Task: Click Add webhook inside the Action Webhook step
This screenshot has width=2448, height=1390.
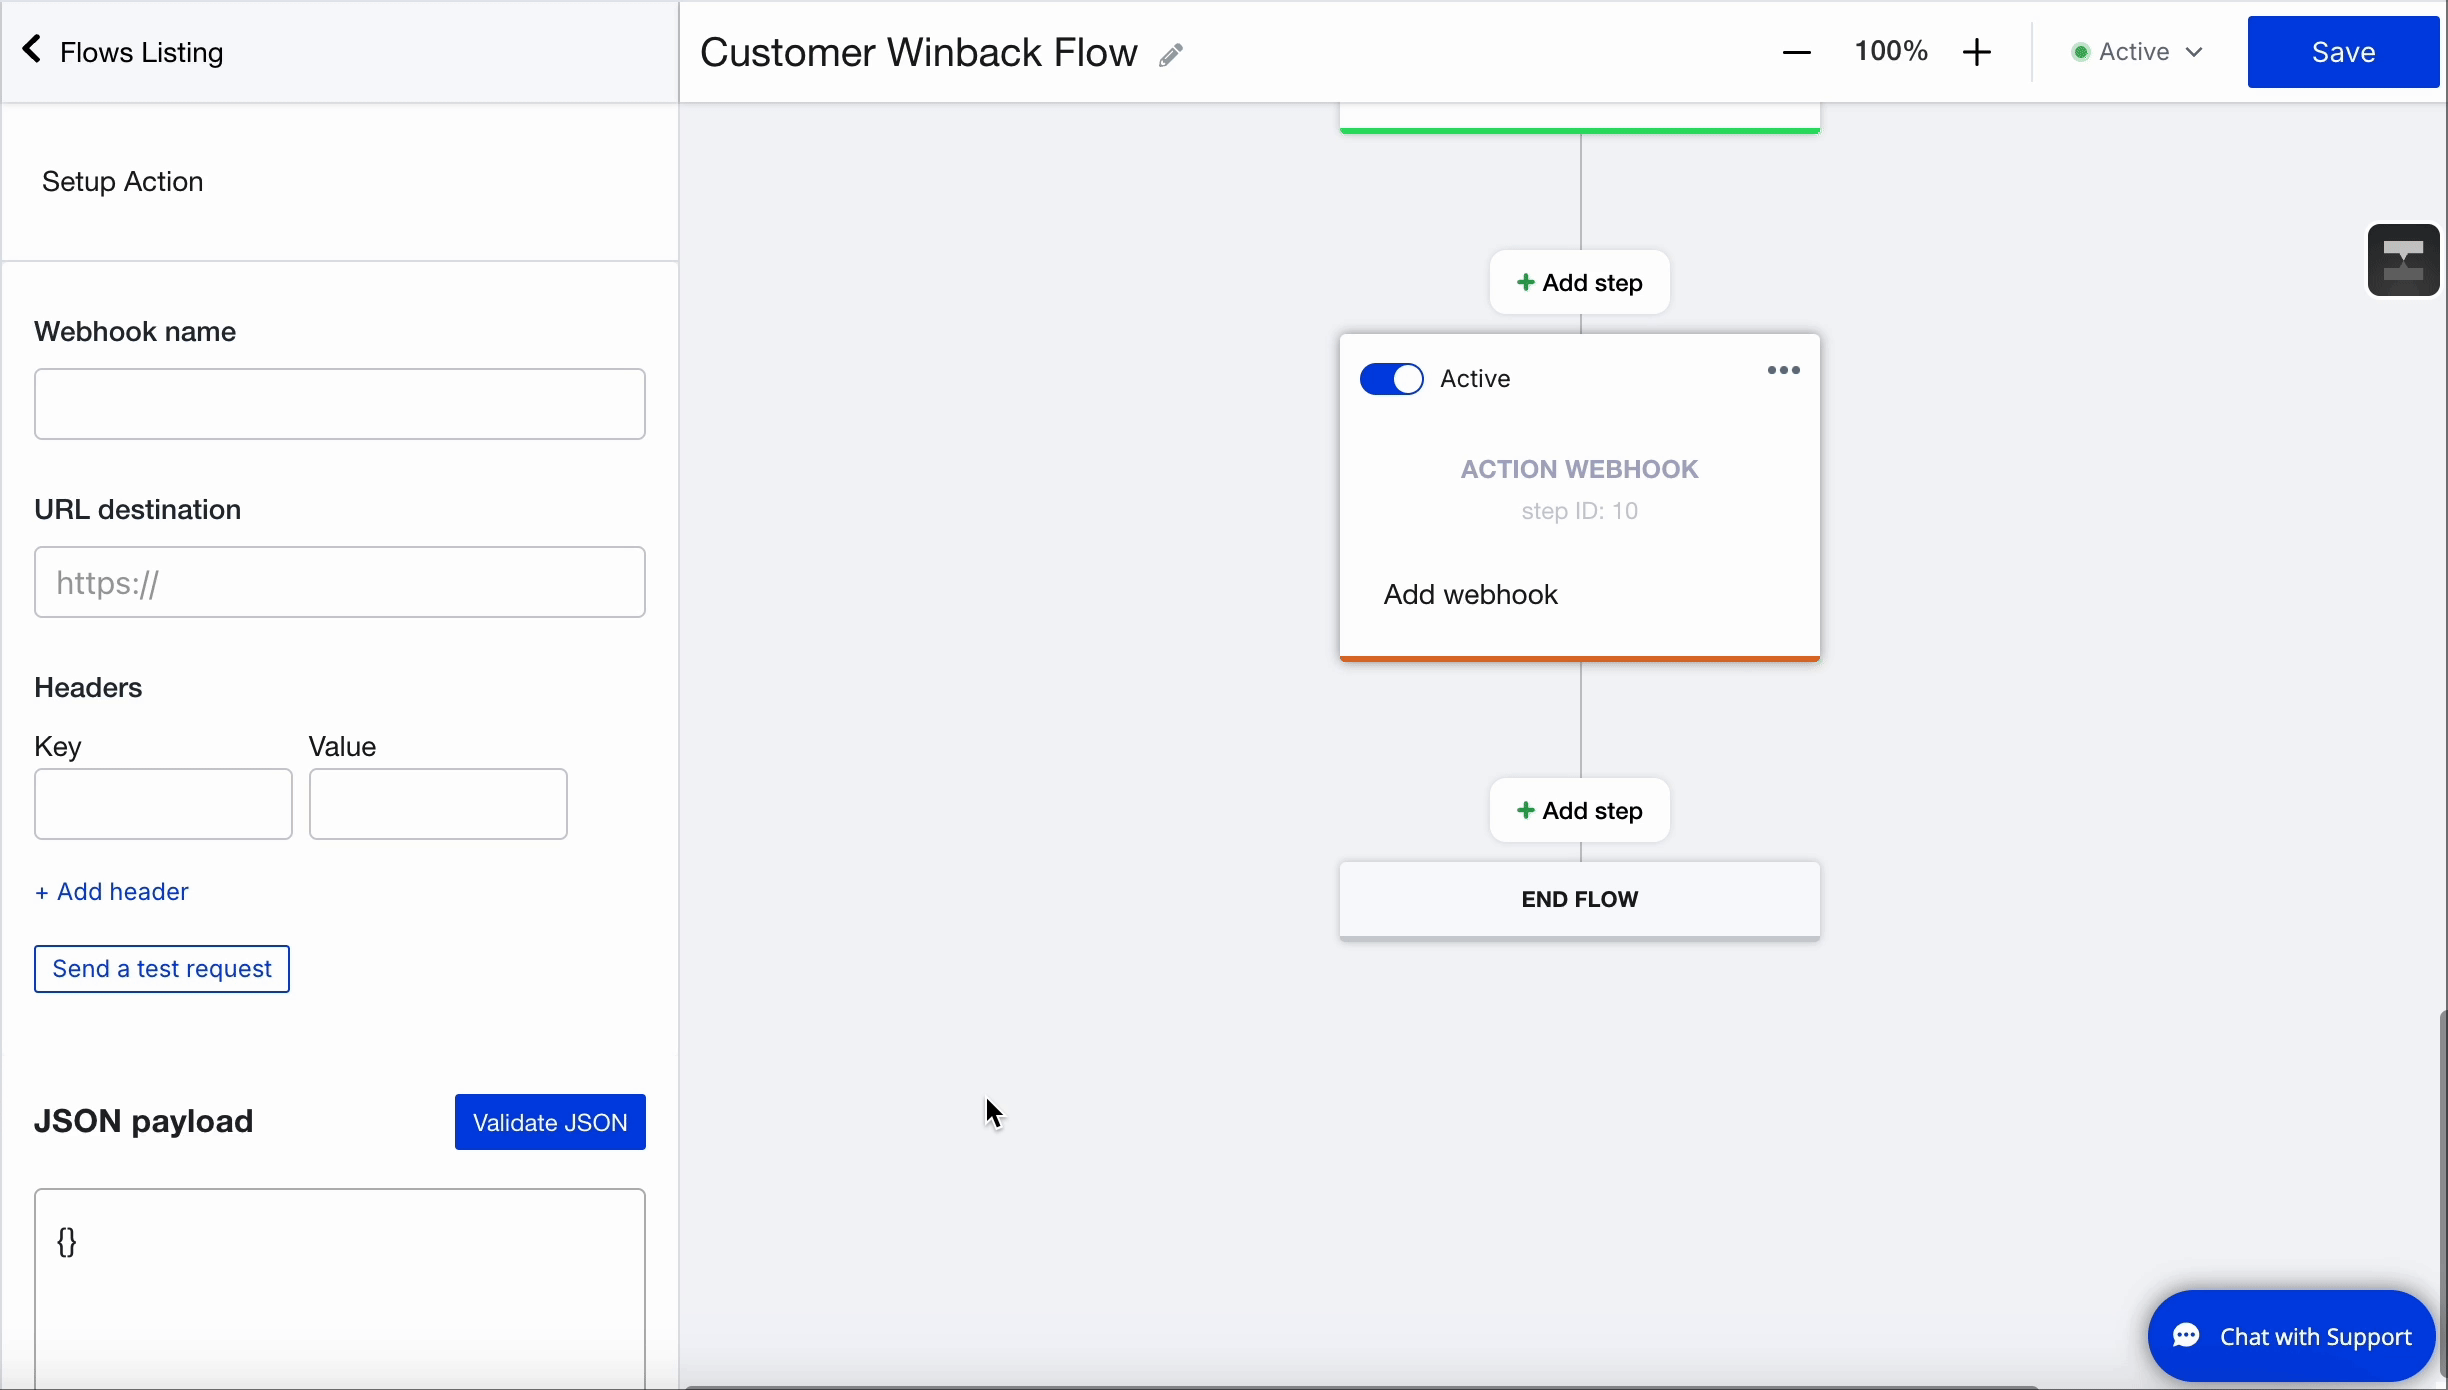Action: pyautogui.click(x=1470, y=594)
